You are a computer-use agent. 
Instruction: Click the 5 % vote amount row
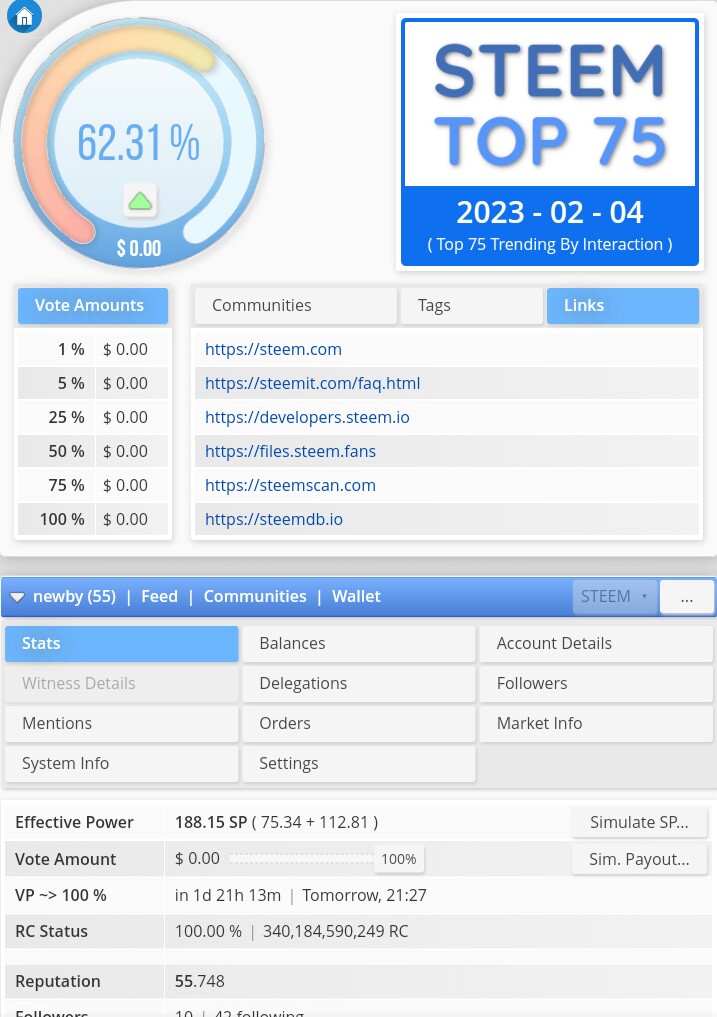click(93, 383)
